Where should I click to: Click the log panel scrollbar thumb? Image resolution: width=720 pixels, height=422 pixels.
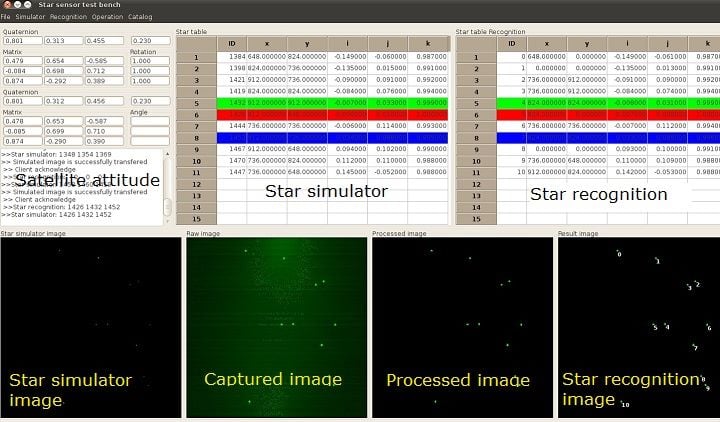(167, 206)
